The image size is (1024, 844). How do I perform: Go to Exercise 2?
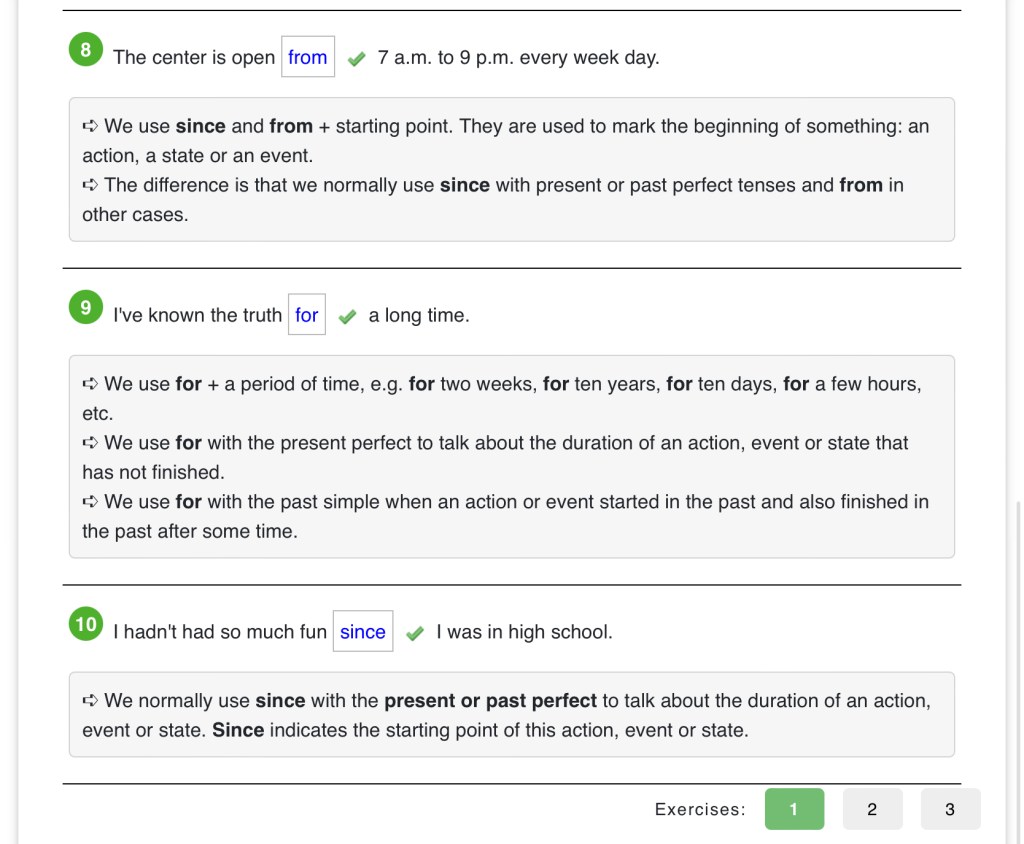click(872, 809)
